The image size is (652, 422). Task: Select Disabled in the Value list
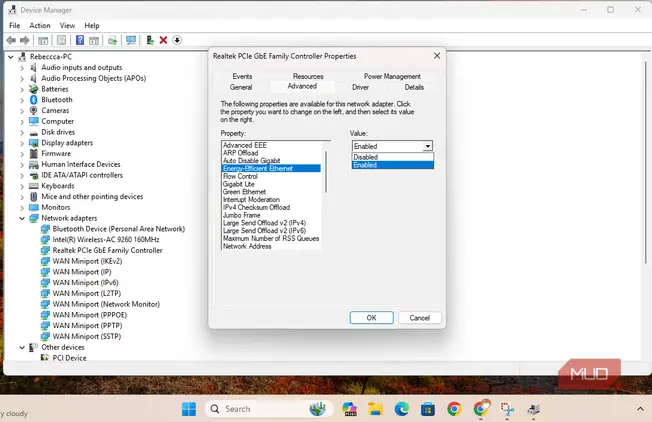pyautogui.click(x=393, y=157)
